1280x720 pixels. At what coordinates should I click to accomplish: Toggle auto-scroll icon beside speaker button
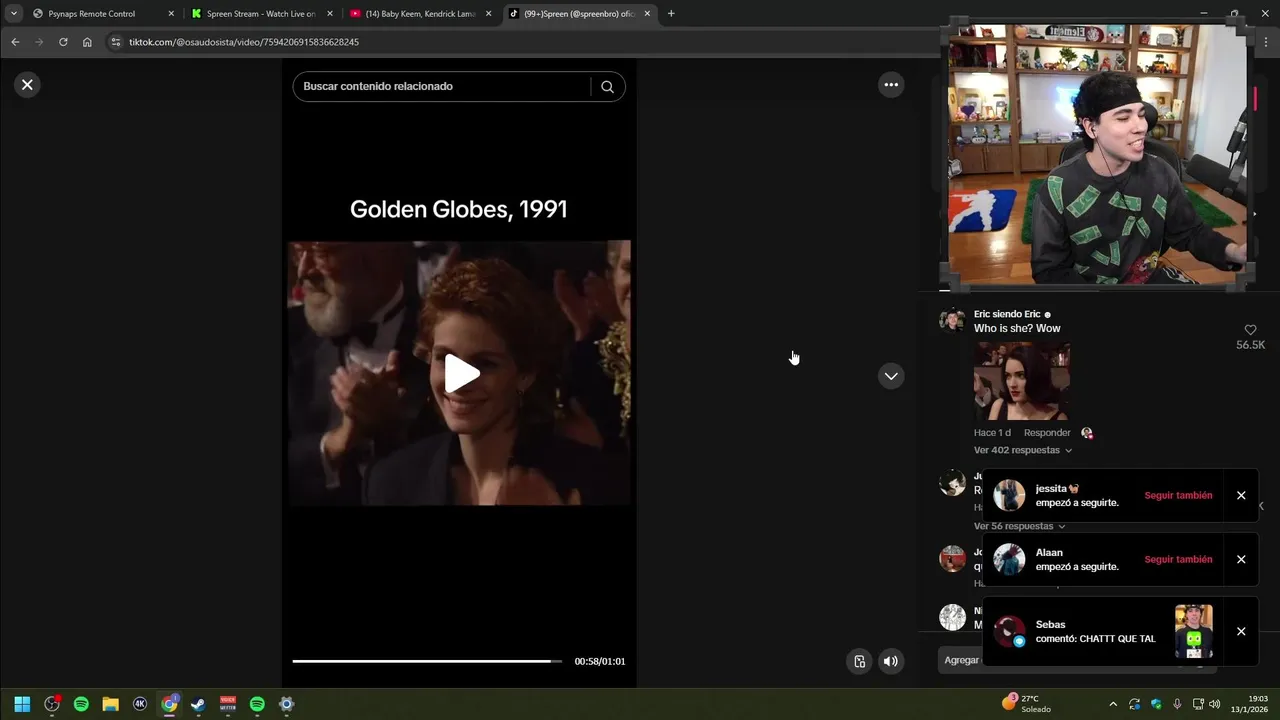(x=859, y=661)
